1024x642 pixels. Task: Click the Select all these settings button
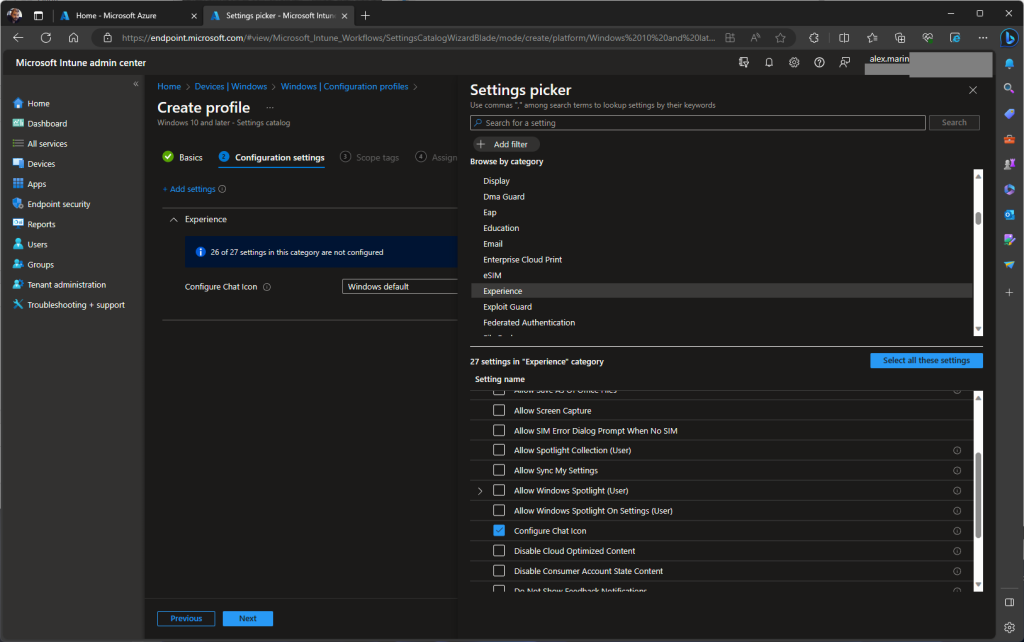tap(926, 360)
